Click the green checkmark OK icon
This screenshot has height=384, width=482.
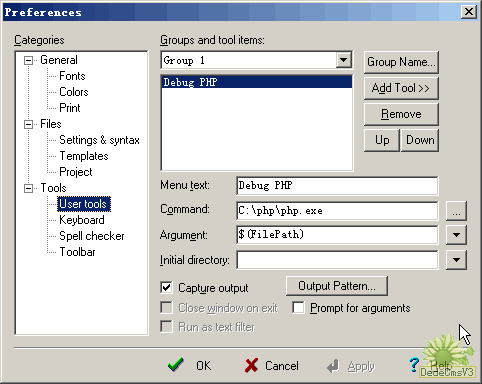click(x=176, y=365)
